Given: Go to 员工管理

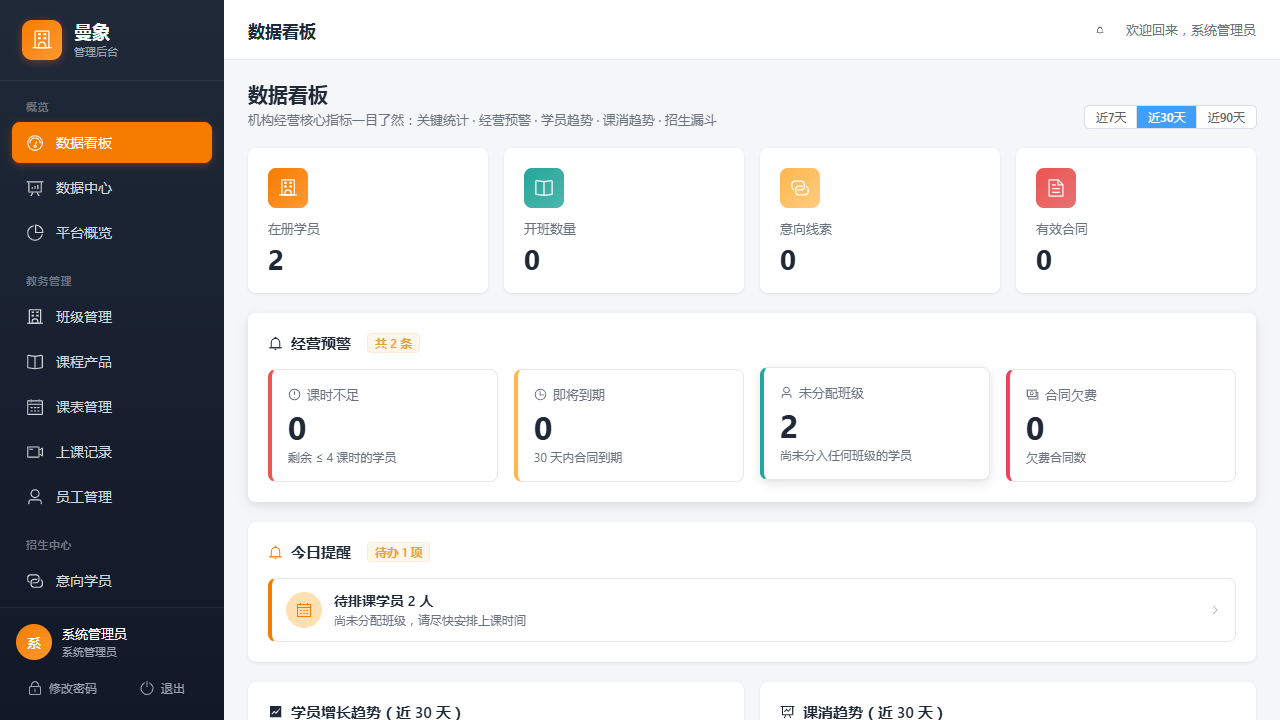Looking at the screenshot, I should pos(112,497).
